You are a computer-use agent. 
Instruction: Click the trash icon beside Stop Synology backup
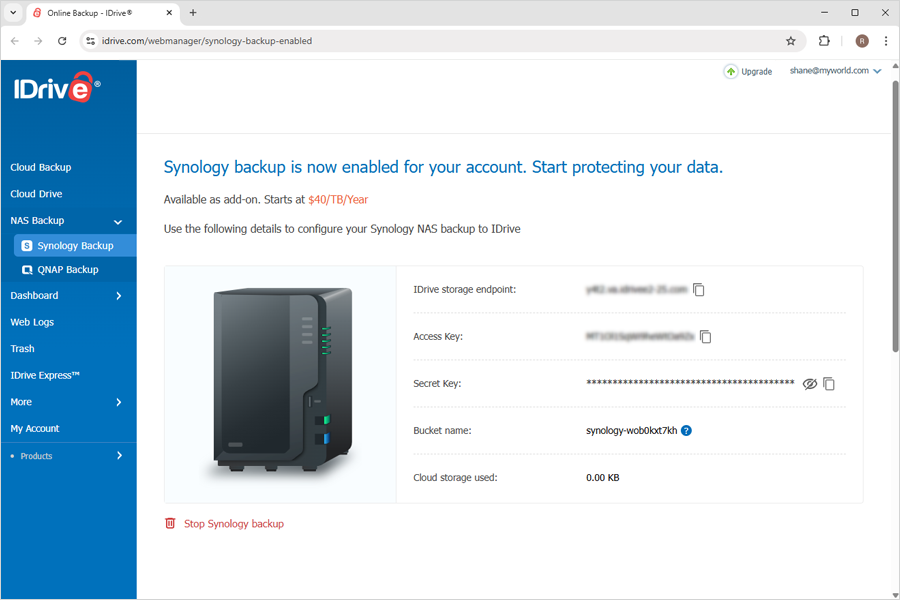click(170, 523)
